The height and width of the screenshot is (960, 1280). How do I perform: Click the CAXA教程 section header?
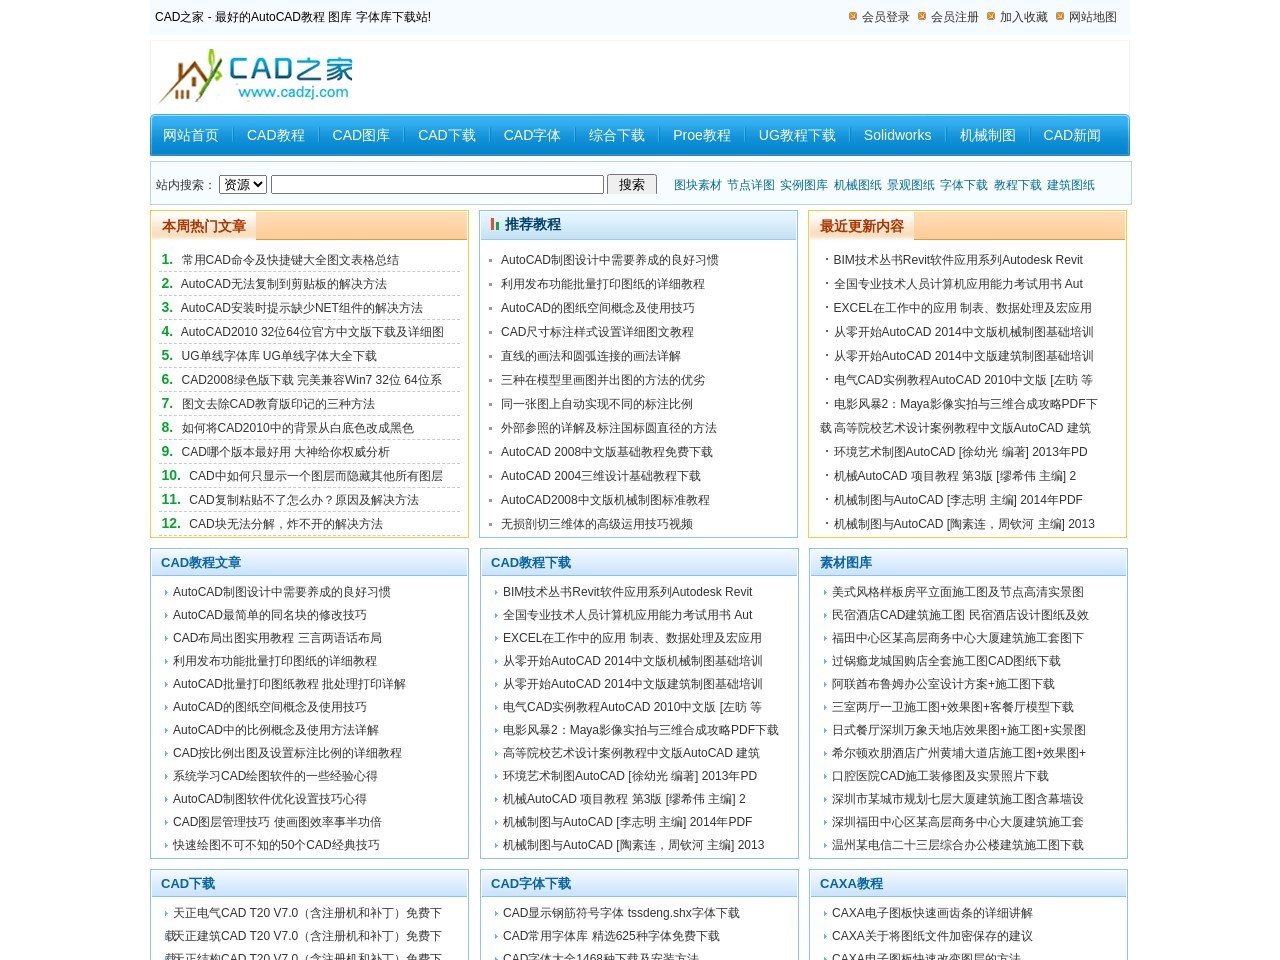(x=851, y=884)
